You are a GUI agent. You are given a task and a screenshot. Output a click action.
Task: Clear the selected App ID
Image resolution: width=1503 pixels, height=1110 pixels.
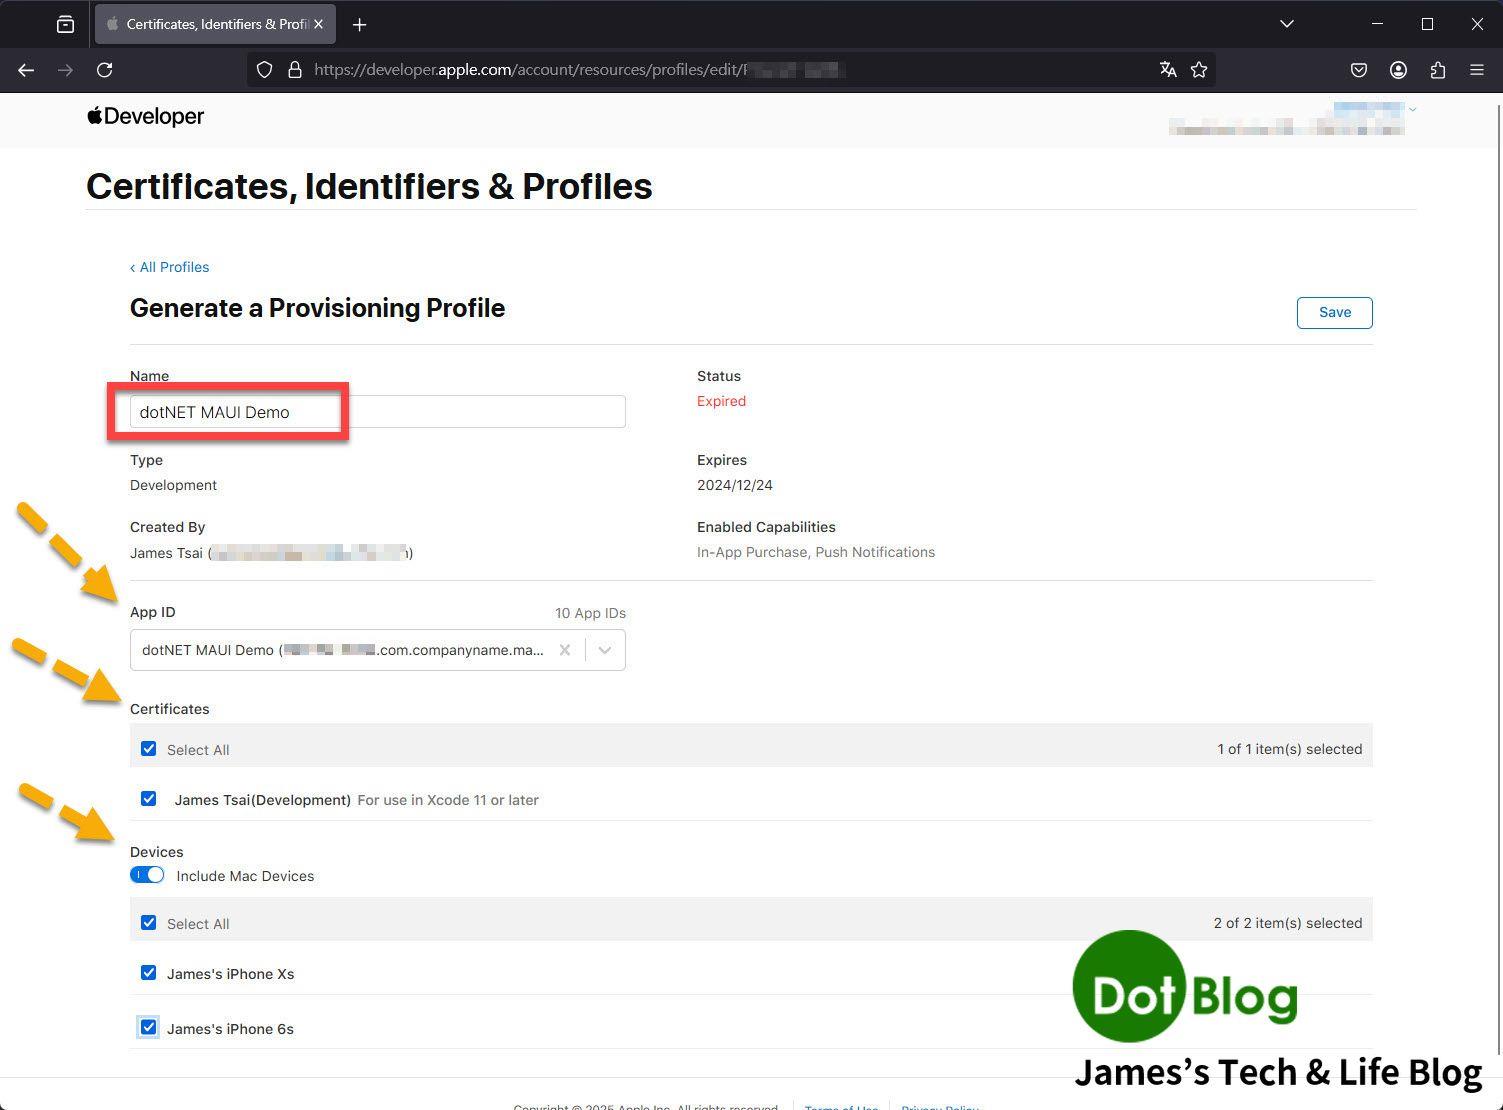tap(565, 650)
